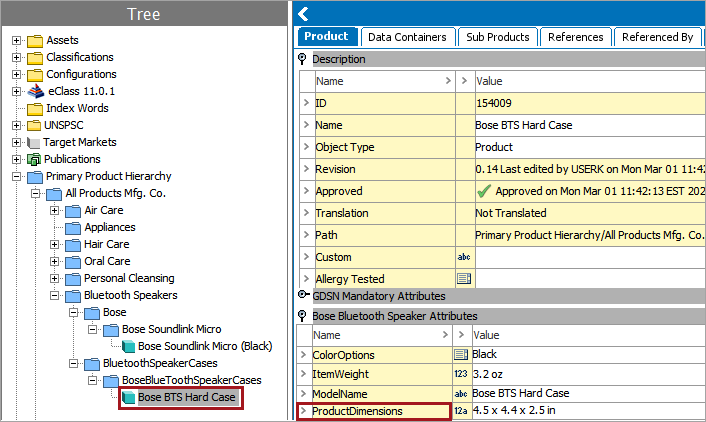Click the Bluetooth Speakers blue folder icon

(73, 296)
